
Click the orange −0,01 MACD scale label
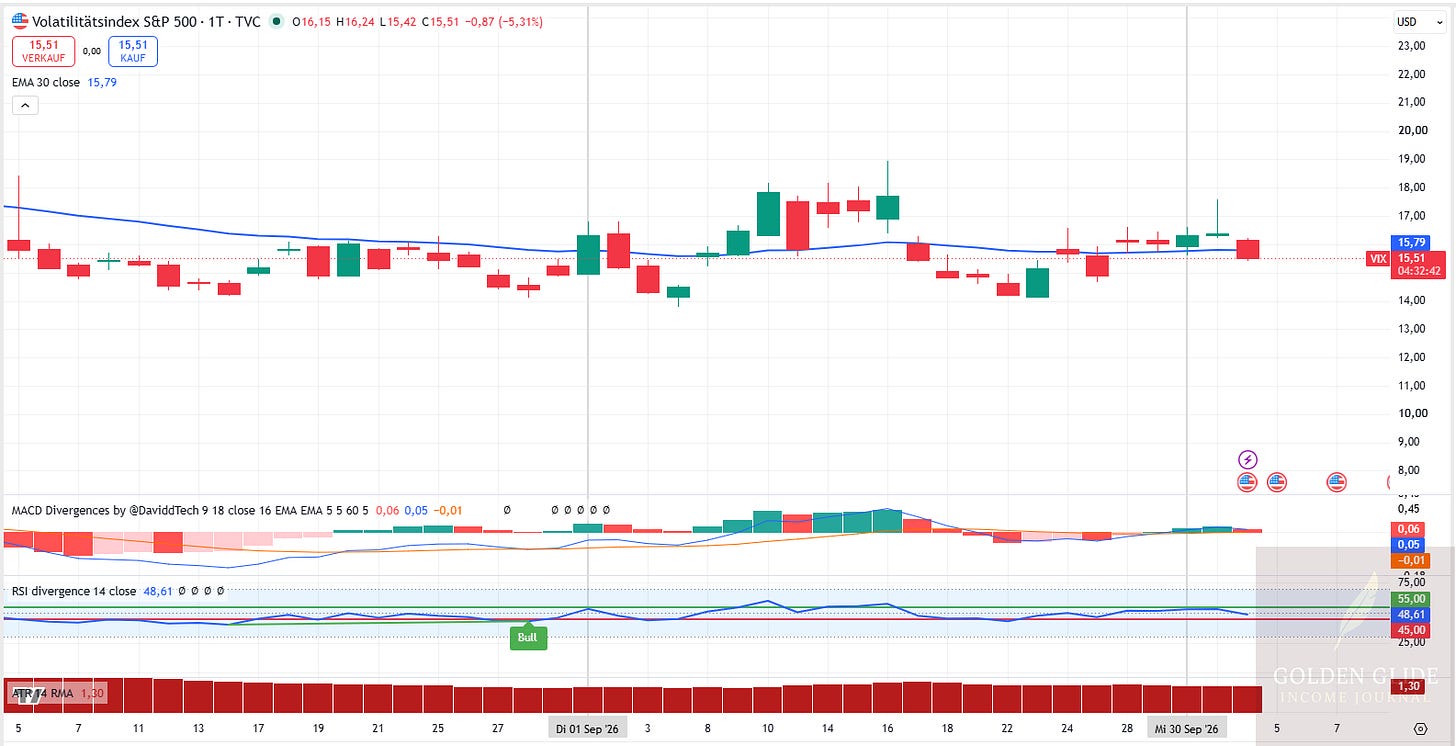[x=1410, y=560]
